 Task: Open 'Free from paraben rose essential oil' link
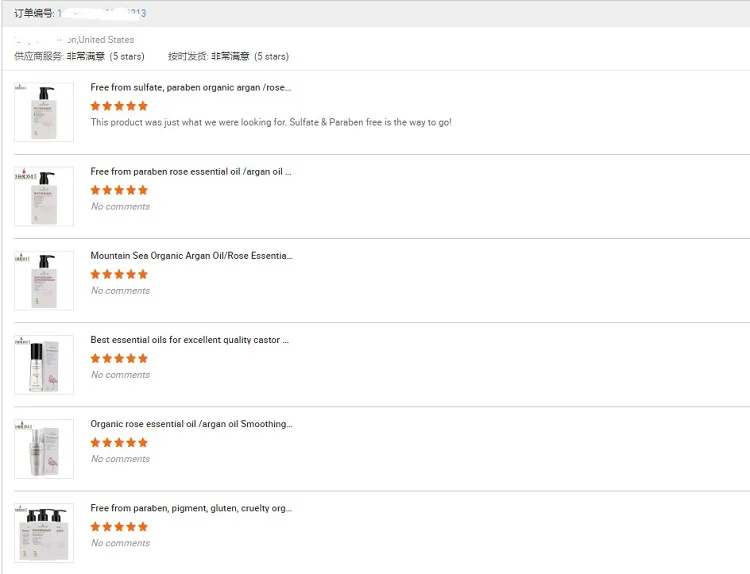(191, 172)
